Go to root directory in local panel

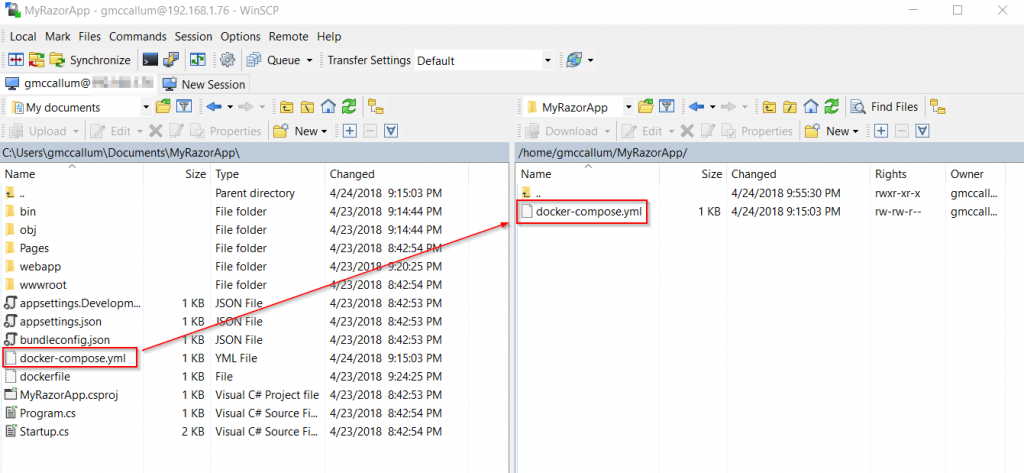(308, 106)
